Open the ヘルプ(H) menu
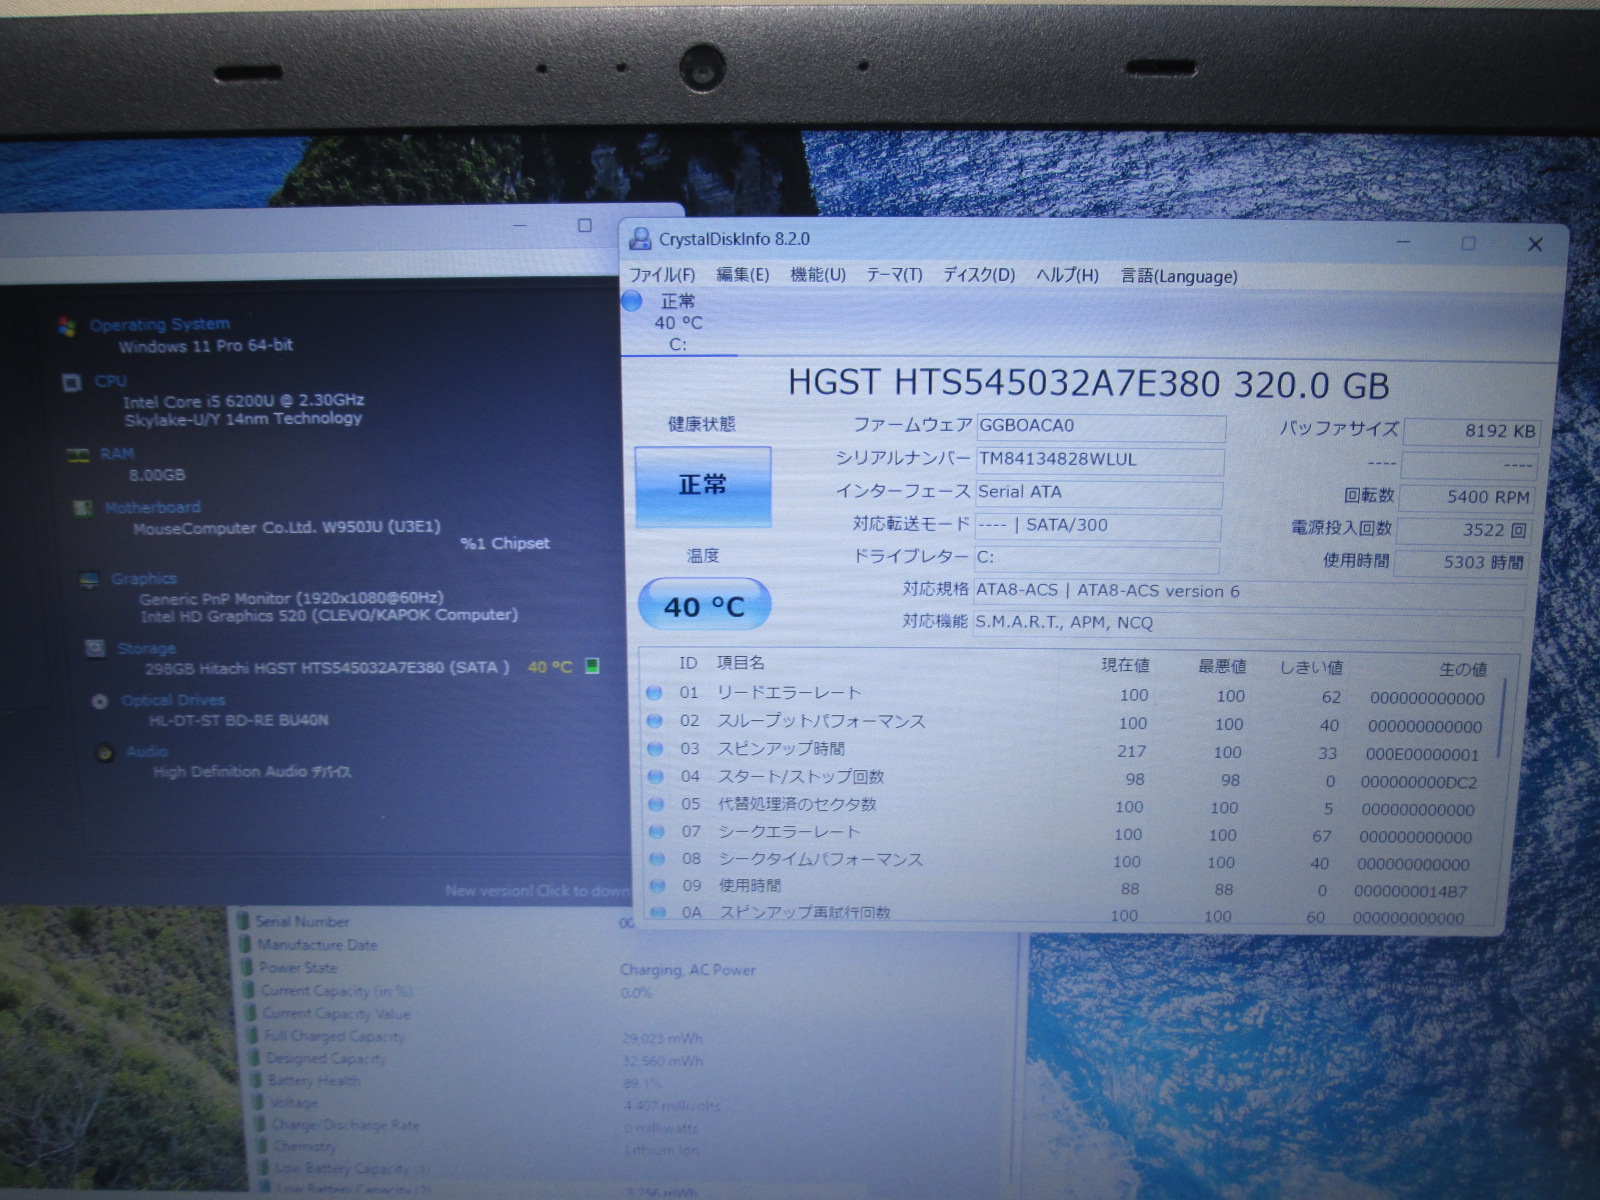1600x1200 pixels. tap(1066, 275)
